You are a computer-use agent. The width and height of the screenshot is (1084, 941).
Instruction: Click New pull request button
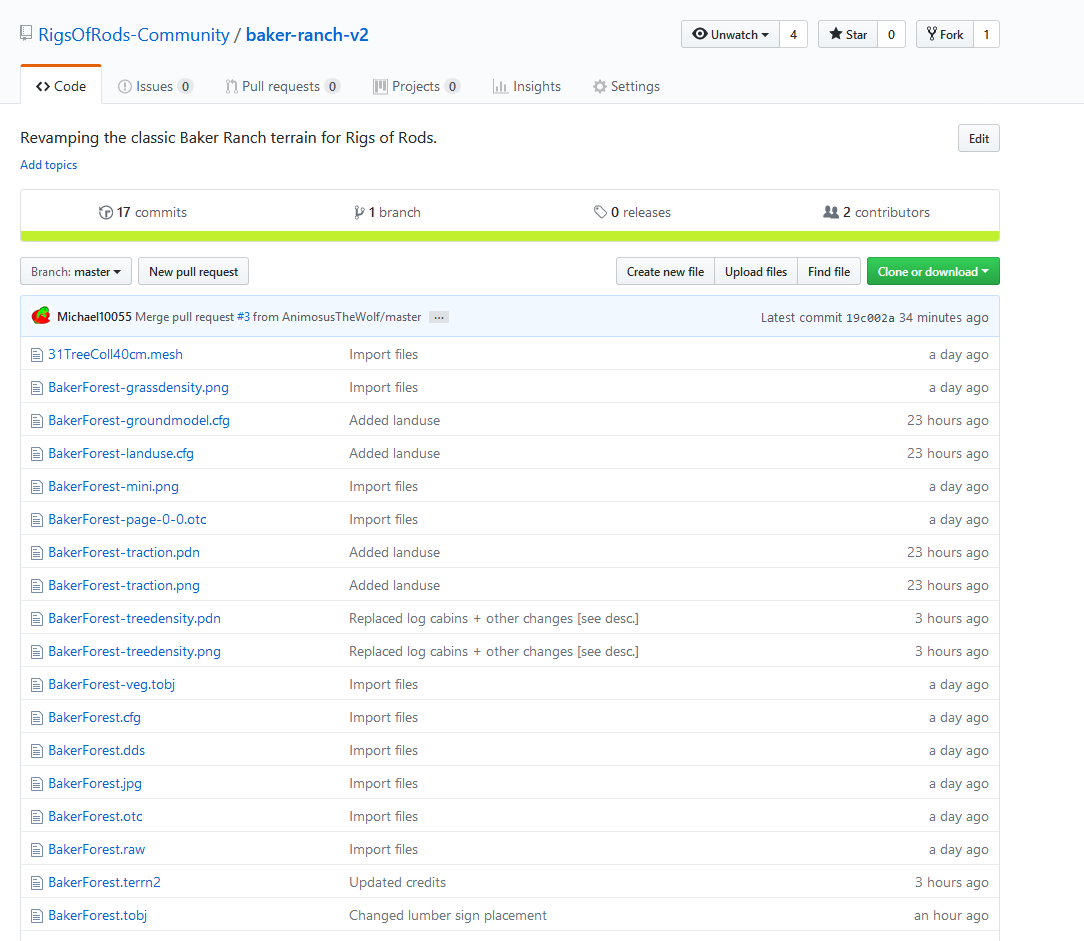pyautogui.click(x=194, y=272)
